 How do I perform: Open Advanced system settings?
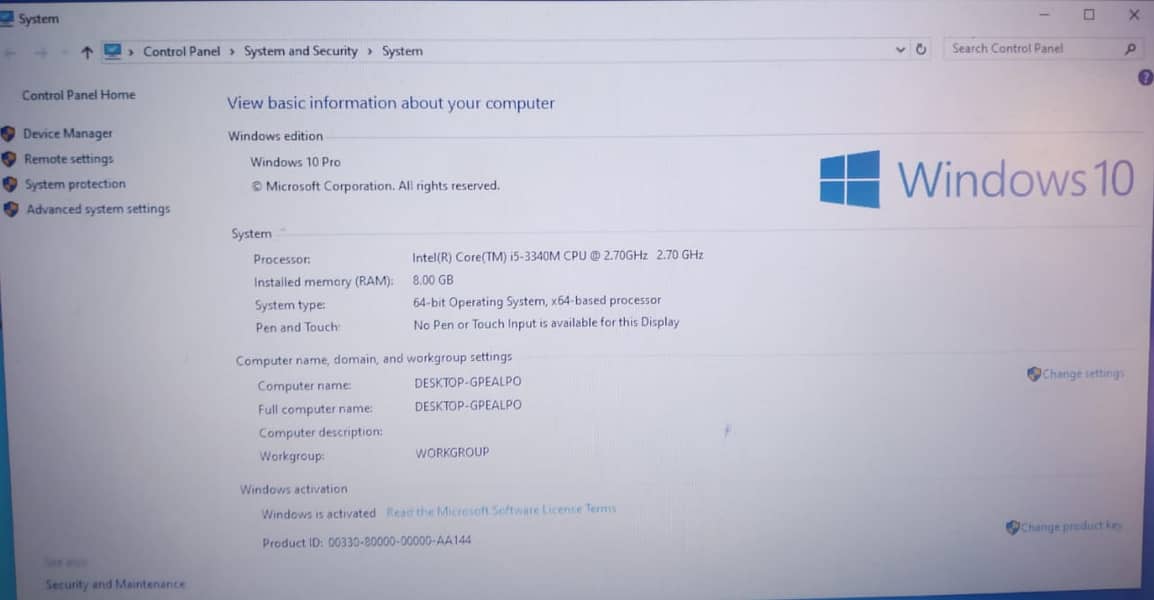point(98,209)
